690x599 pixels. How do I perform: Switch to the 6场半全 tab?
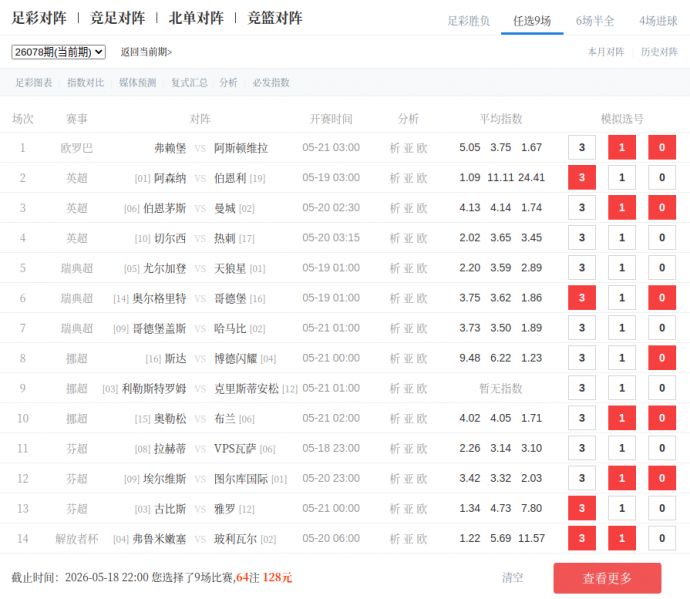595,21
